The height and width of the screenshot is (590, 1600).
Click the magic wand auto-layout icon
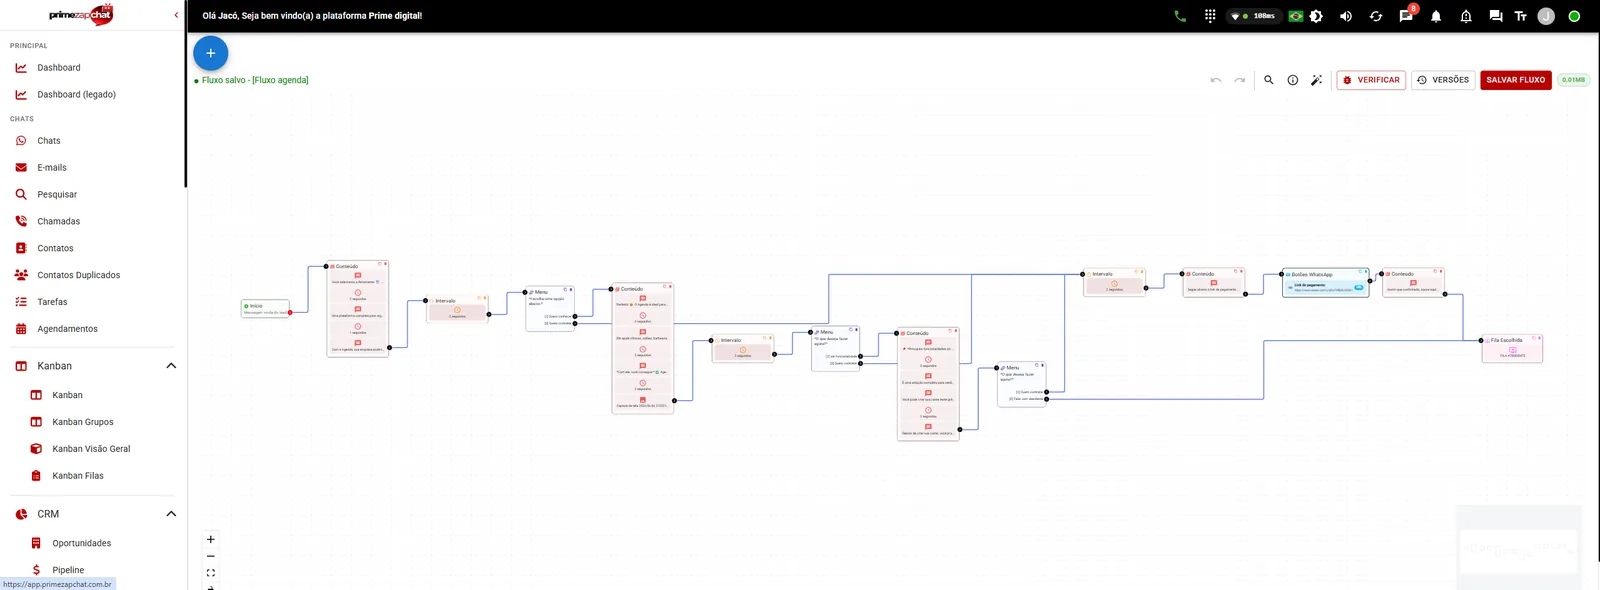[x=1317, y=80]
